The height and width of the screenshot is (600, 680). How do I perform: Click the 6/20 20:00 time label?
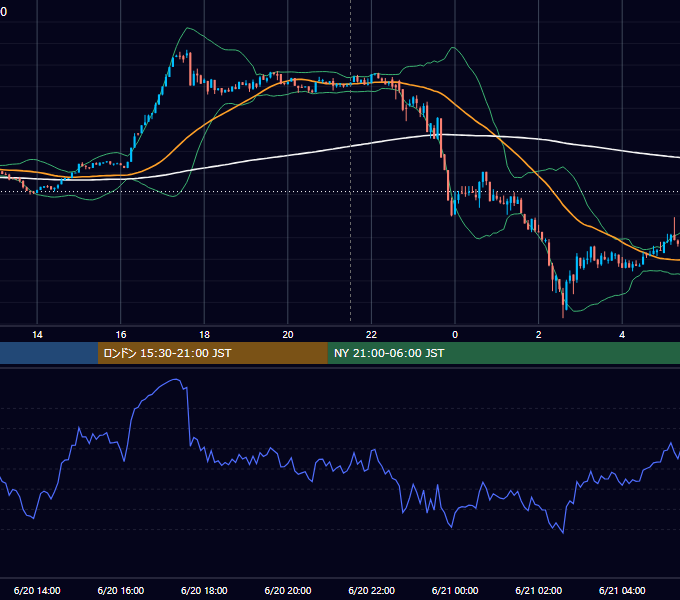coord(288,590)
